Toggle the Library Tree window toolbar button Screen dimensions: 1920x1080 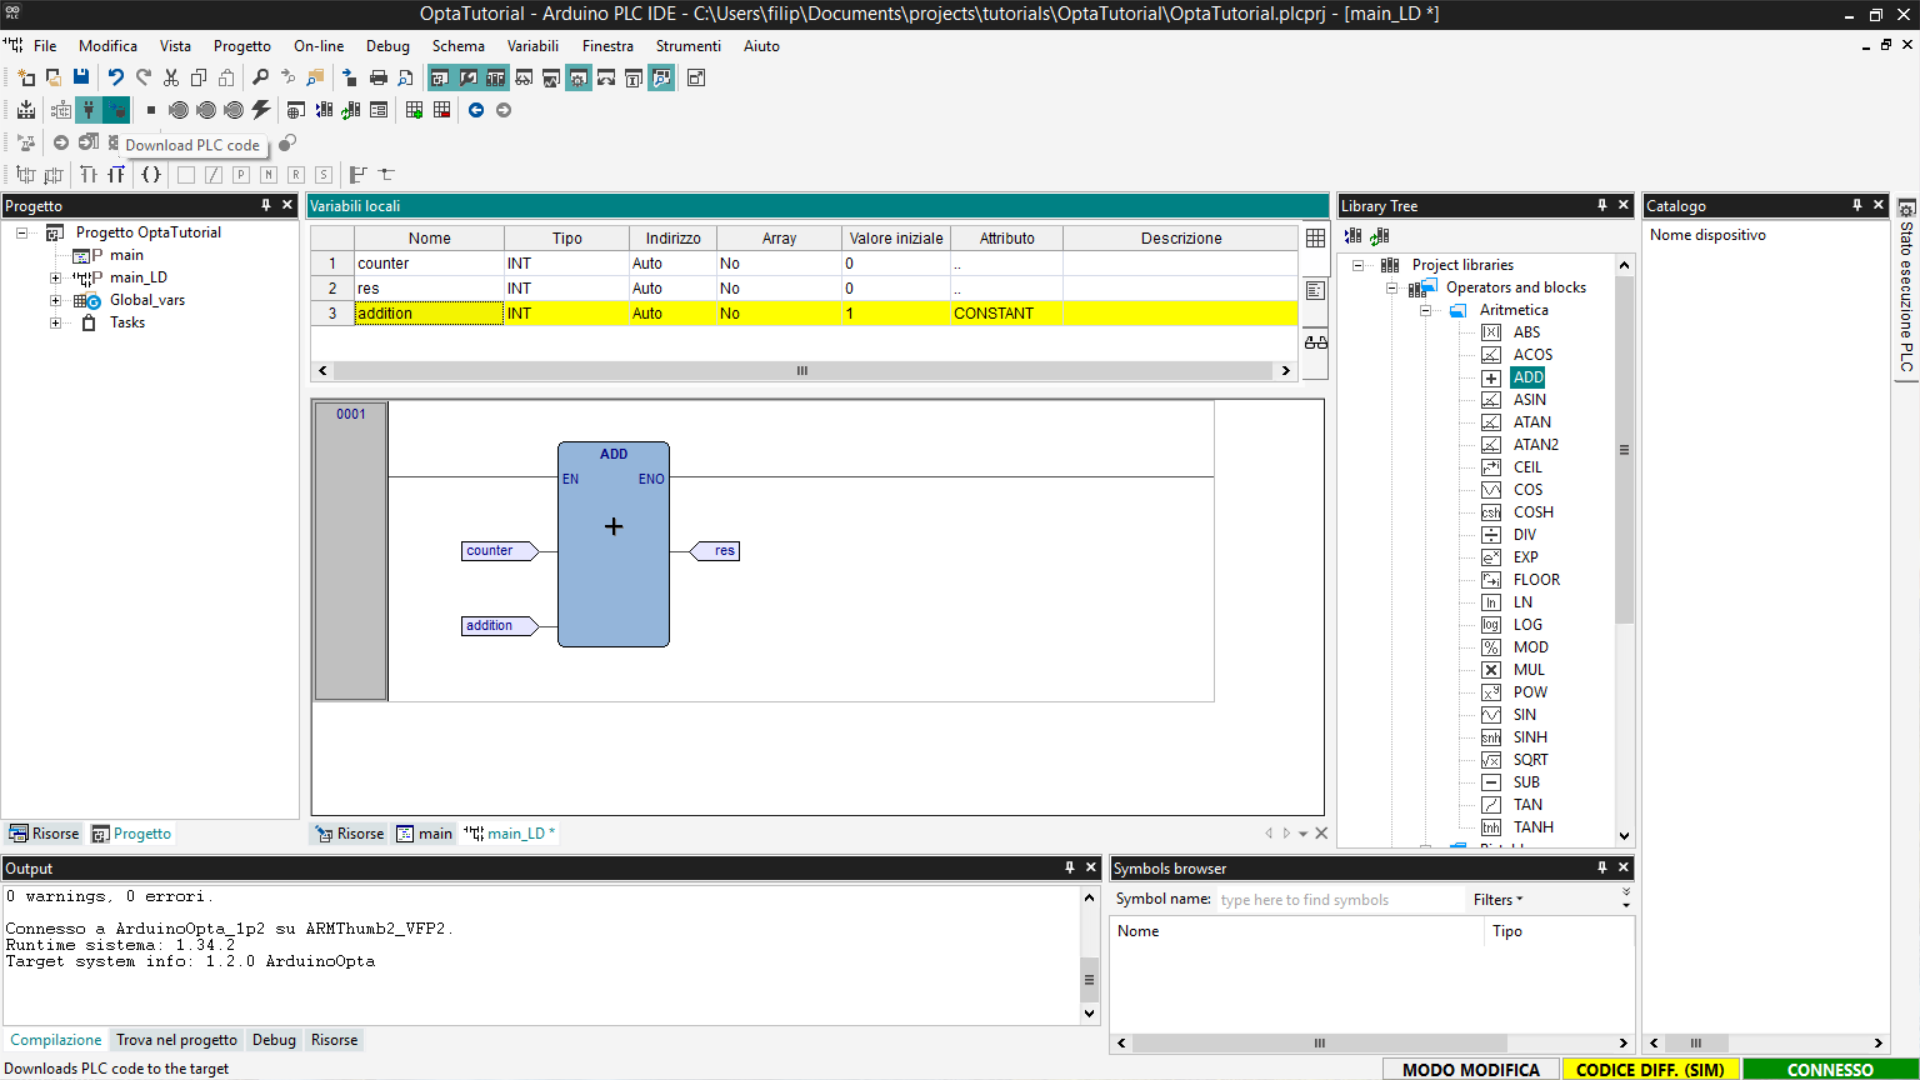(x=495, y=78)
